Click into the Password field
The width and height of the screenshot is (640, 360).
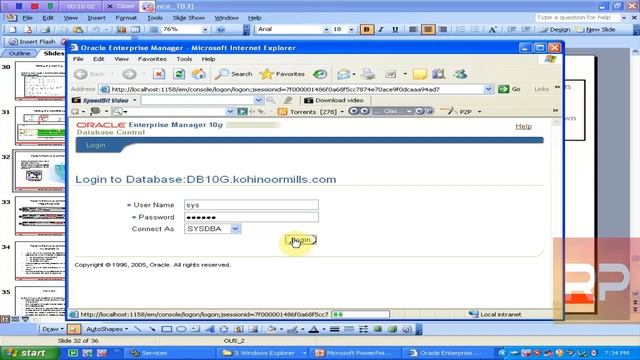[x=251, y=217]
